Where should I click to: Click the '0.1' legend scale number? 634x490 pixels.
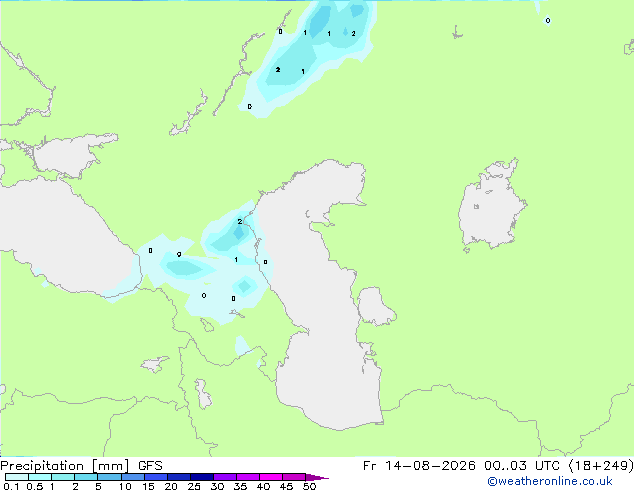point(11,486)
